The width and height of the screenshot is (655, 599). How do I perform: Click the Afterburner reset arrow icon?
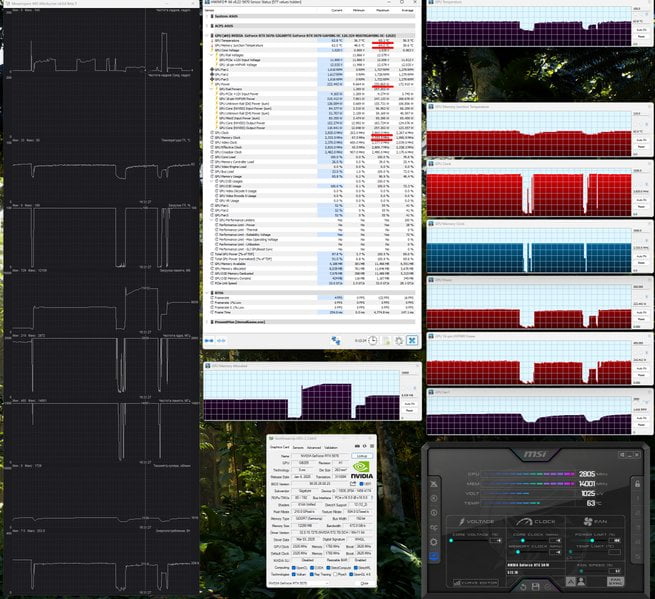click(x=523, y=586)
